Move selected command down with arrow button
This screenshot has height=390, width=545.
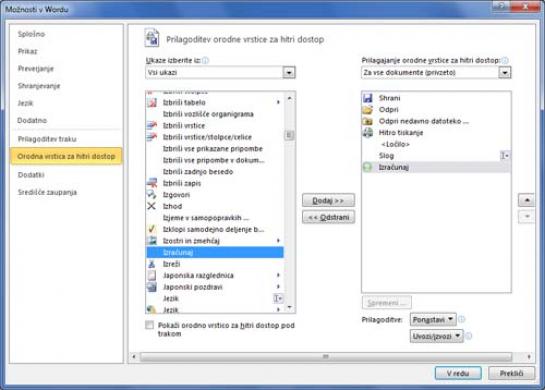(527, 217)
